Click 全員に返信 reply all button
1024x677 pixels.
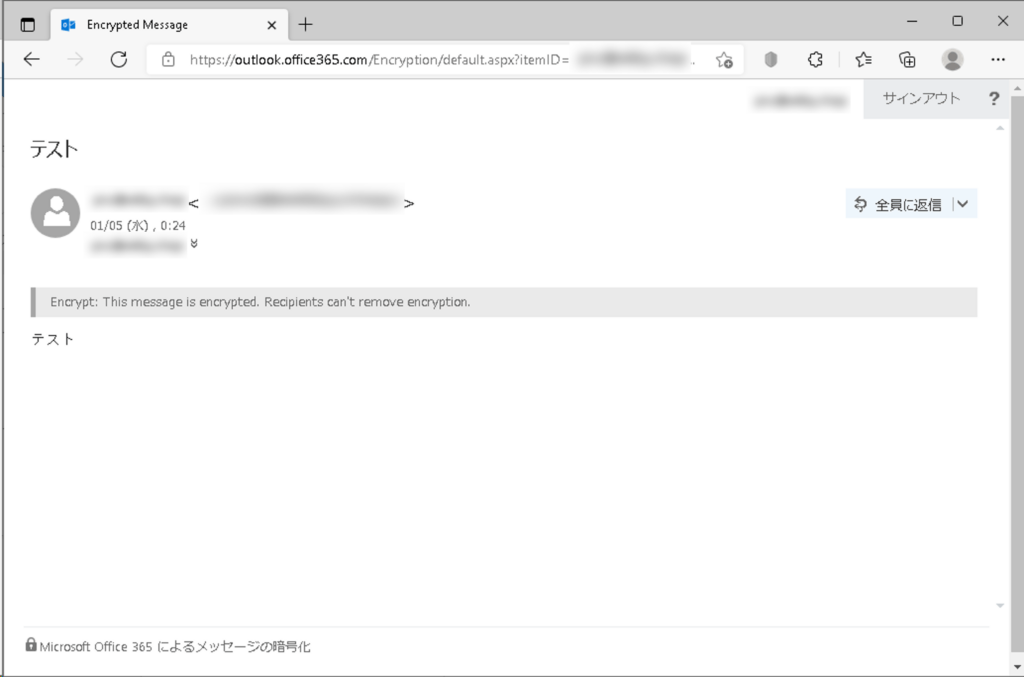click(x=899, y=204)
